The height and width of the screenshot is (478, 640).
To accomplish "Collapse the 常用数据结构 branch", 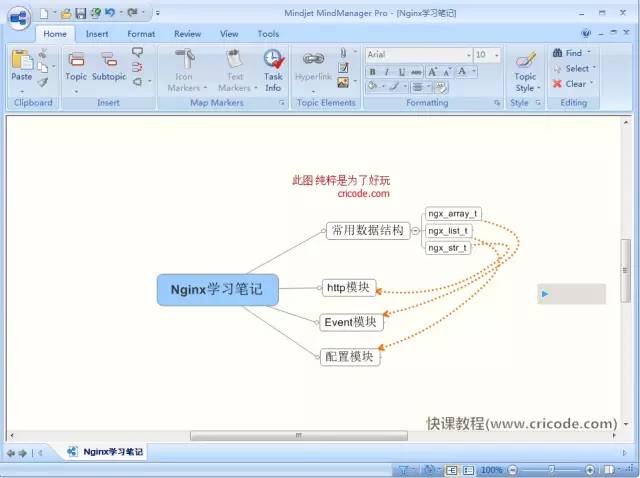I will pos(416,231).
